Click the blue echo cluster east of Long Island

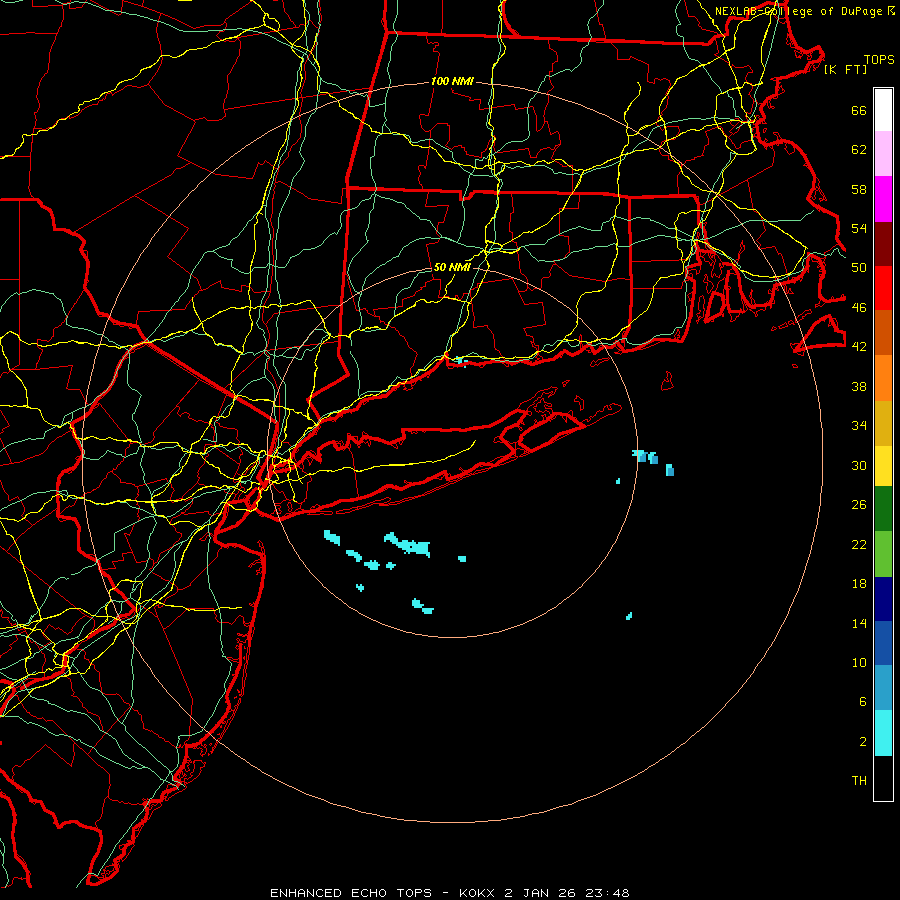tap(653, 461)
